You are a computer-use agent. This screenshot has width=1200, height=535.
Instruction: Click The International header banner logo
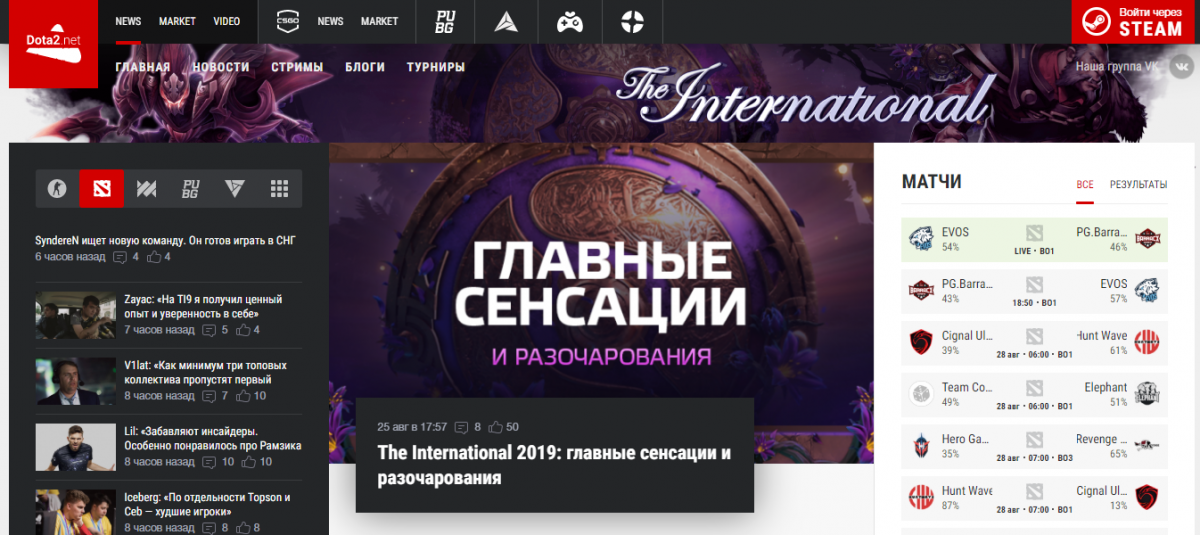point(804,97)
